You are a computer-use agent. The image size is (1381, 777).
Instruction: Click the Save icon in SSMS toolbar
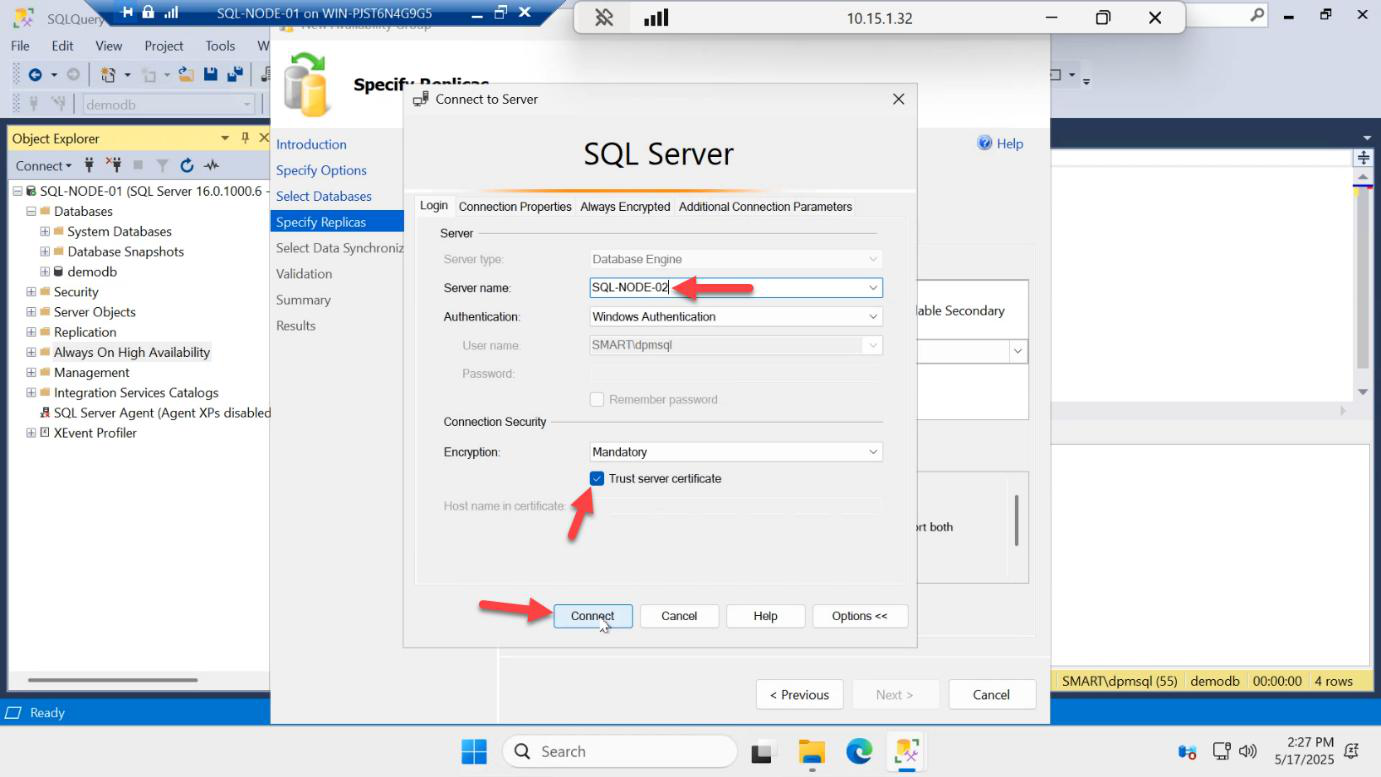click(x=211, y=75)
